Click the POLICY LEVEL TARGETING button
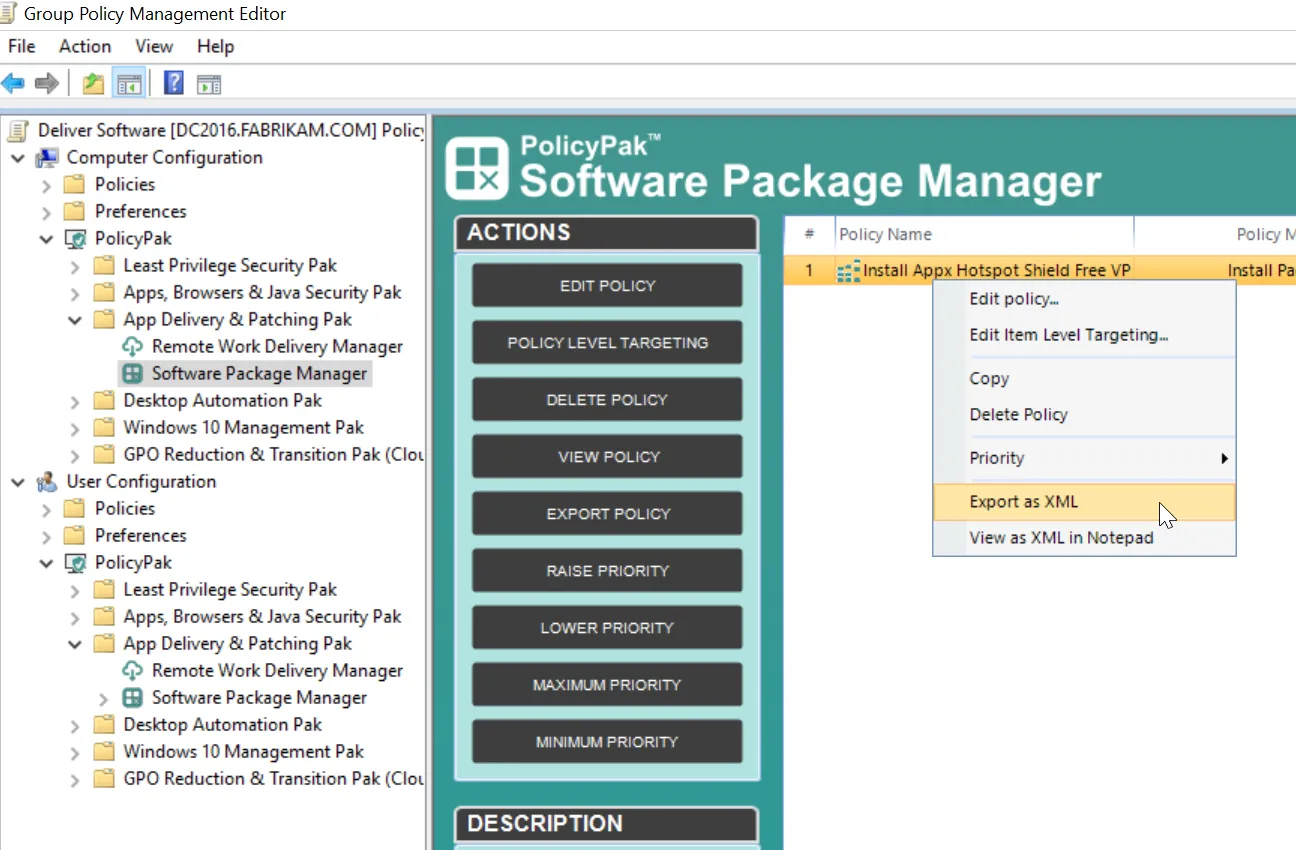Screen dimensions: 1296x850 (607, 342)
